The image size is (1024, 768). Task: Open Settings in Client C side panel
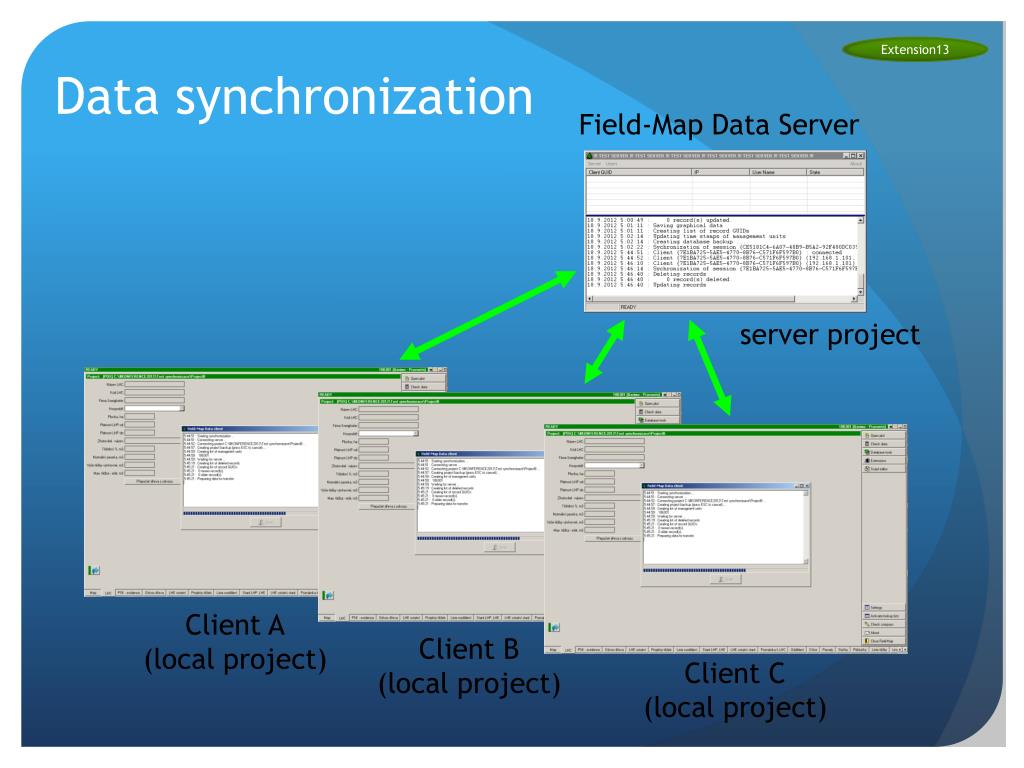click(x=884, y=607)
